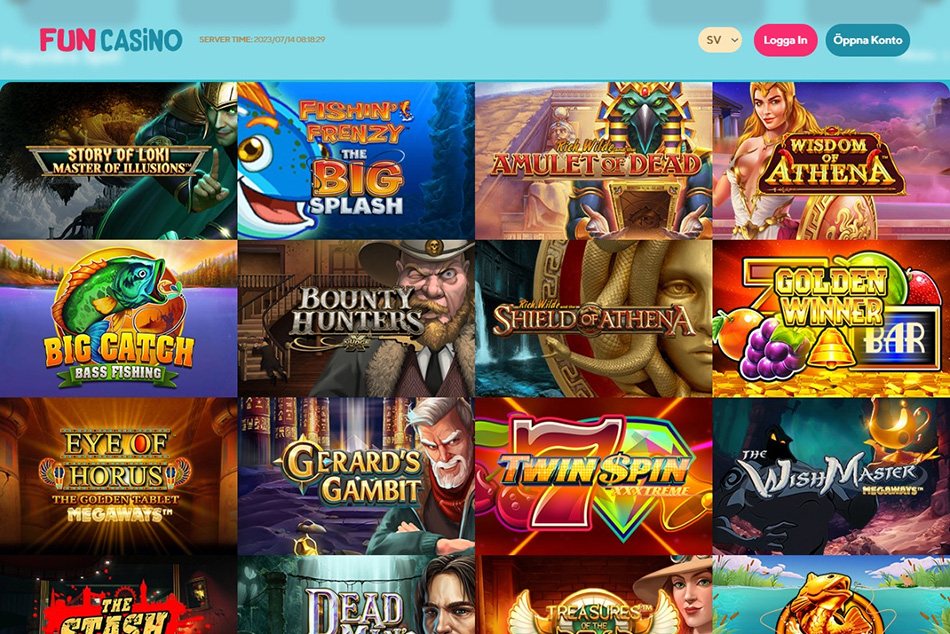This screenshot has height=634, width=950.
Task: Select the Amulet of Dead game tile
Action: pos(594,161)
